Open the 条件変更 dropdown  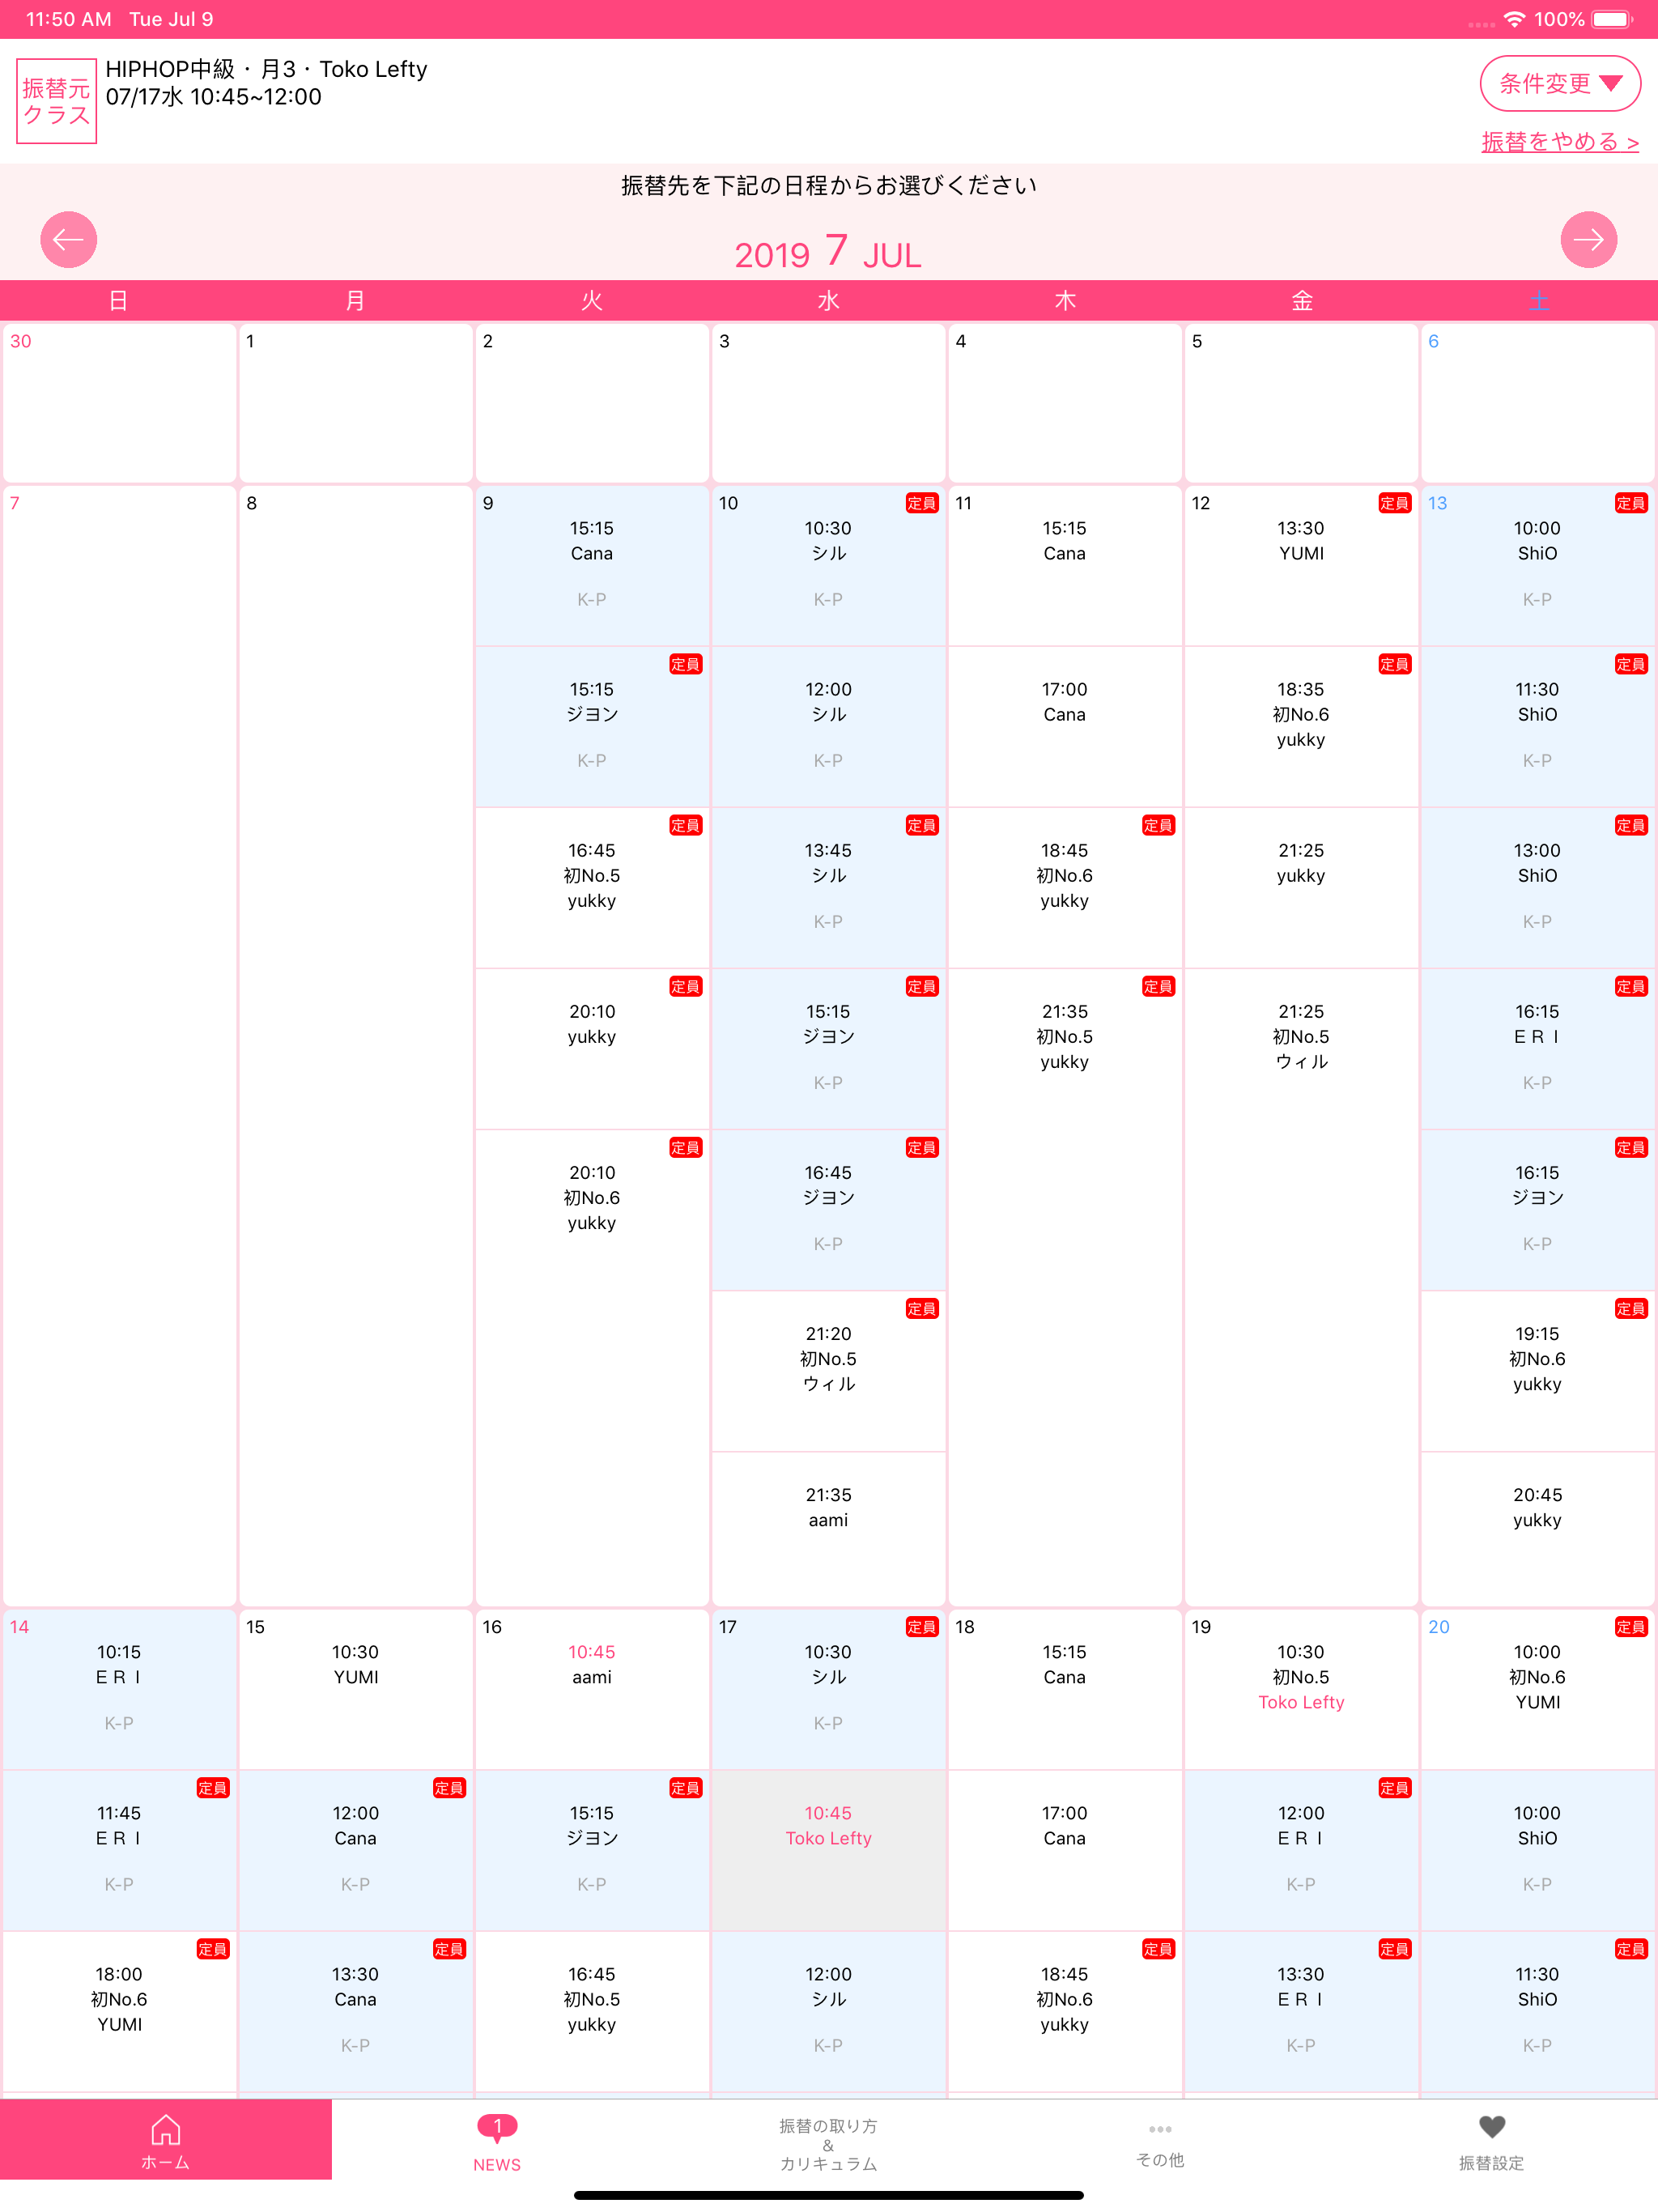[x=1559, y=83]
